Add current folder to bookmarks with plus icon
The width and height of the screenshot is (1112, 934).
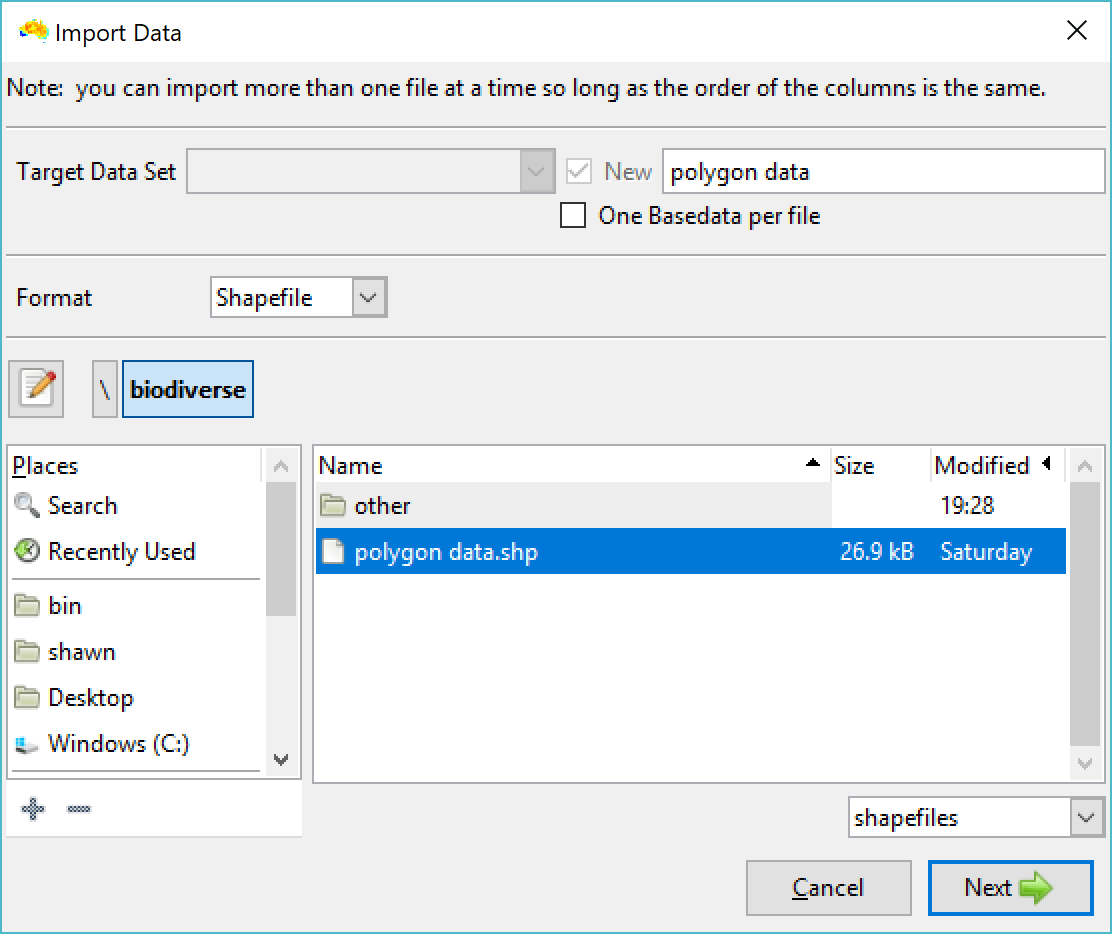coord(32,809)
